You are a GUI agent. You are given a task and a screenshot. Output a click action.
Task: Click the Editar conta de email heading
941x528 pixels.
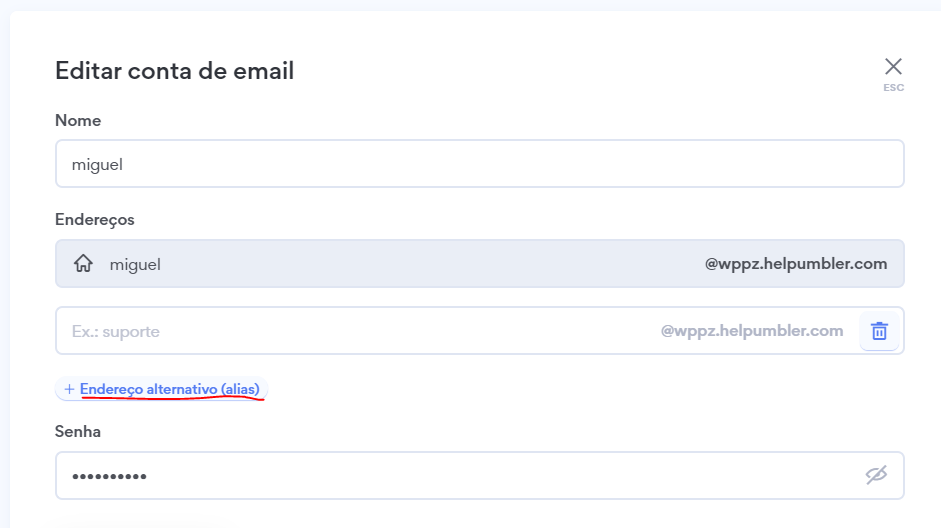pos(174,71)
